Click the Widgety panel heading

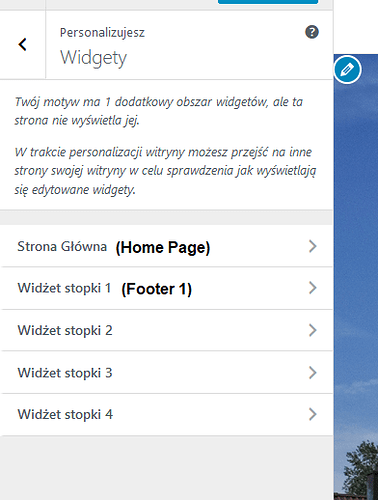93,58
